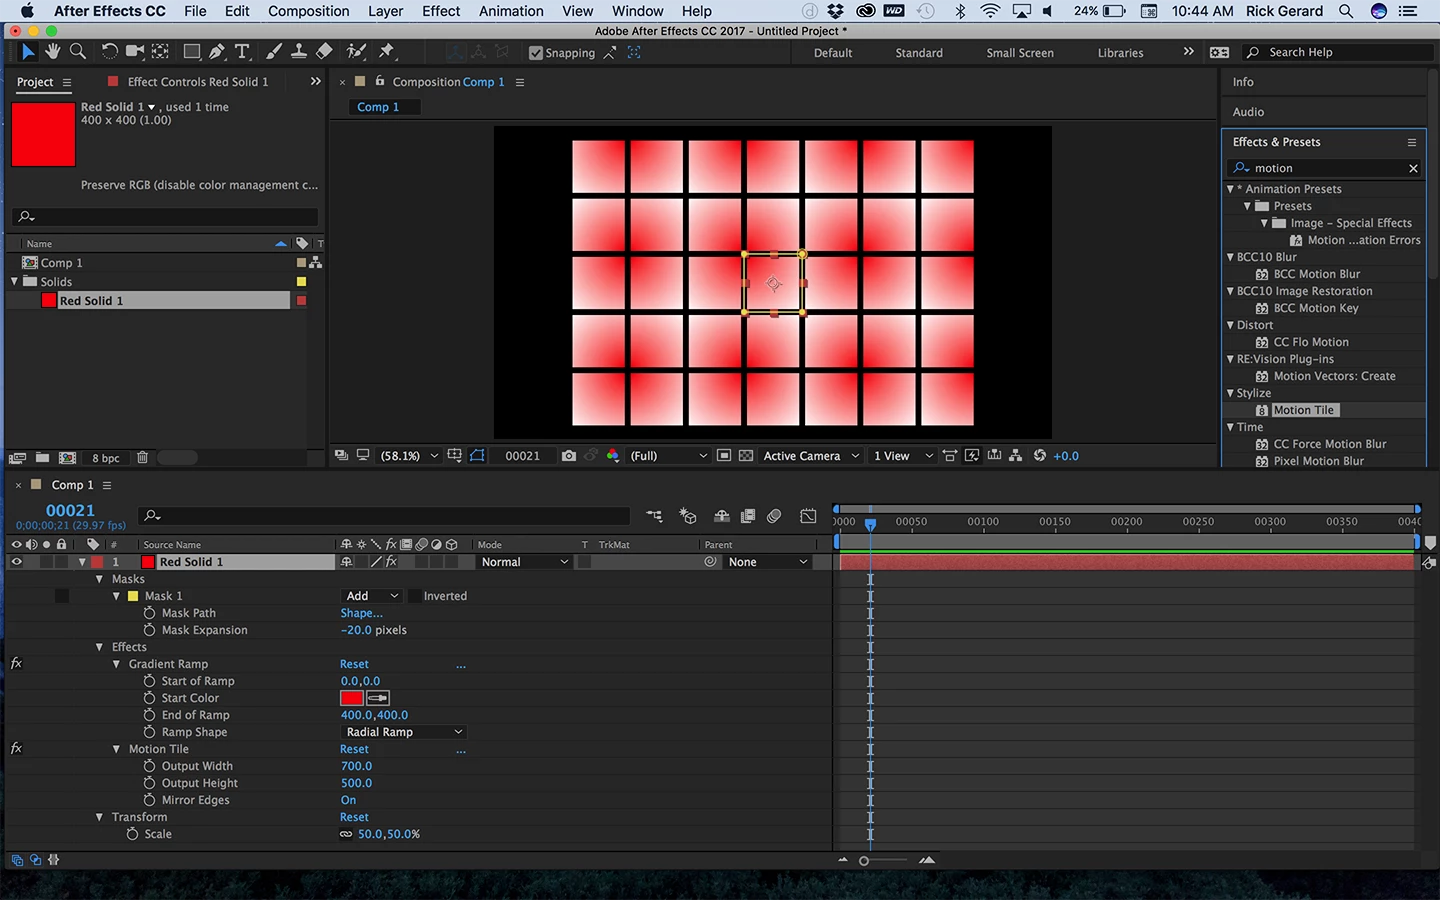Collapse the Stylize effects category
Viewport: 1440px width, 900px height.
[x=1231, y=393]
